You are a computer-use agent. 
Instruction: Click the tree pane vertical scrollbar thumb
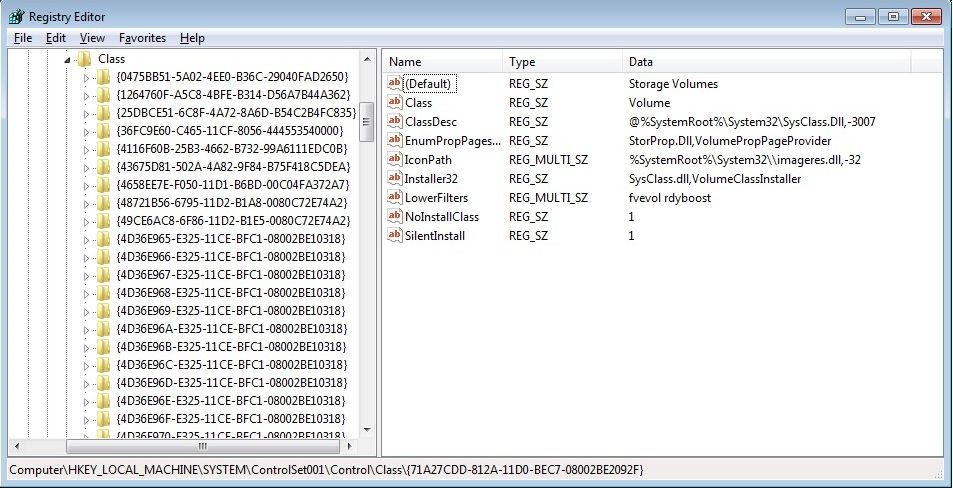click(366, 122)
